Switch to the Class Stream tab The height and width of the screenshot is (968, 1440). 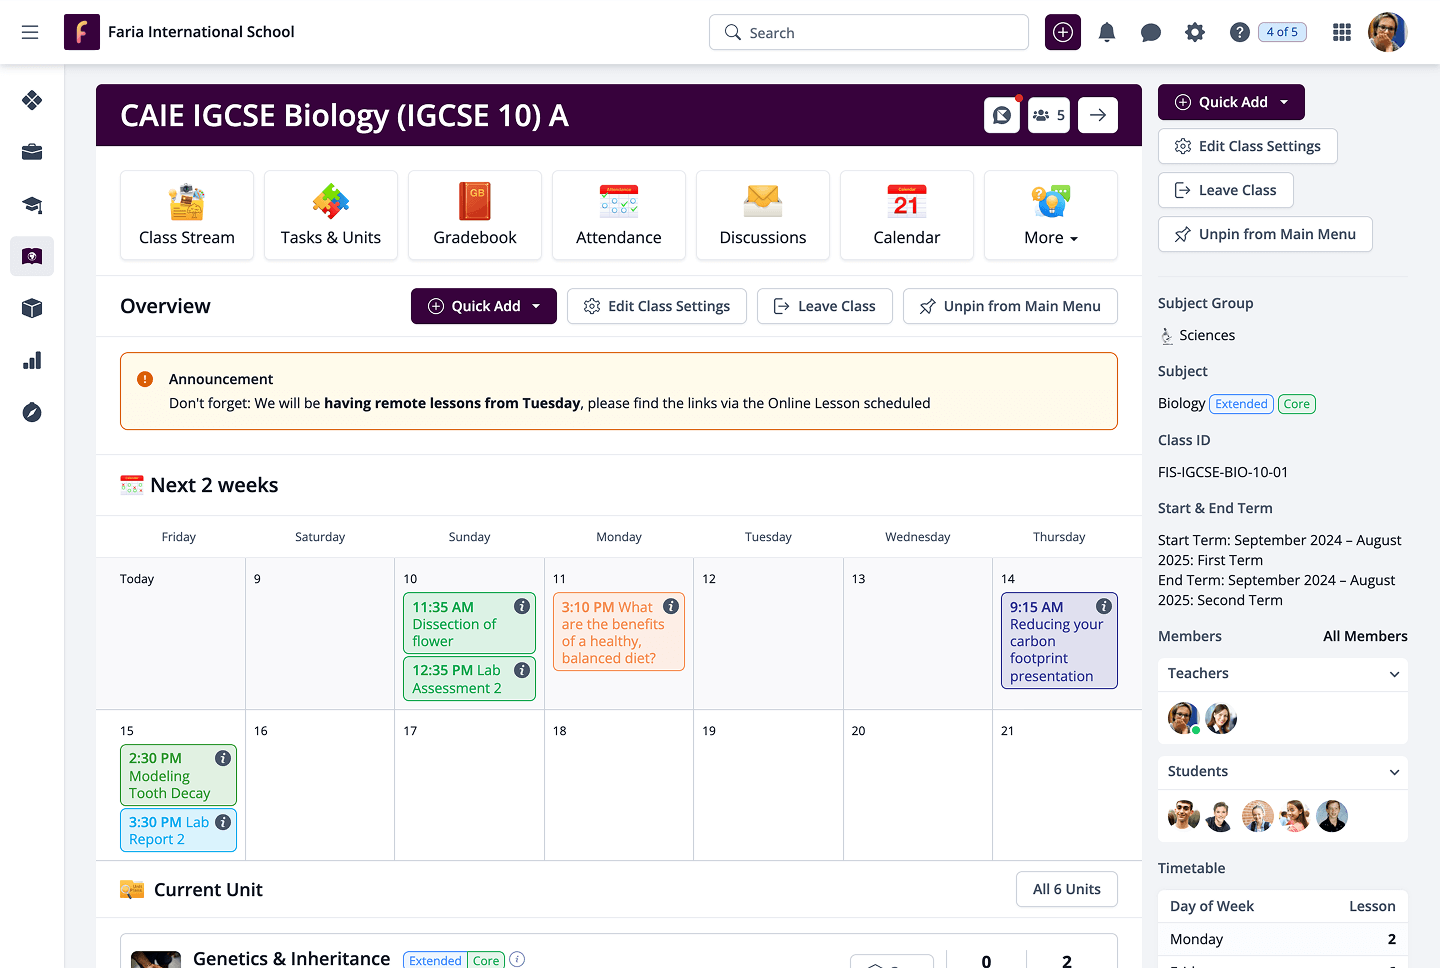pos(187,215)
